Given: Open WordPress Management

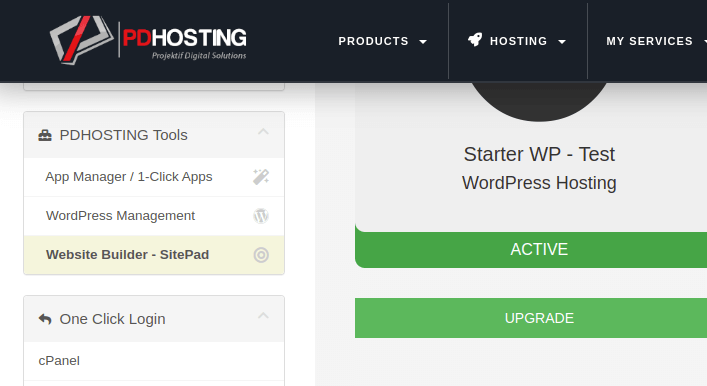Looking at the screenshot, I should pyautogui.click(x=154, y=216).
